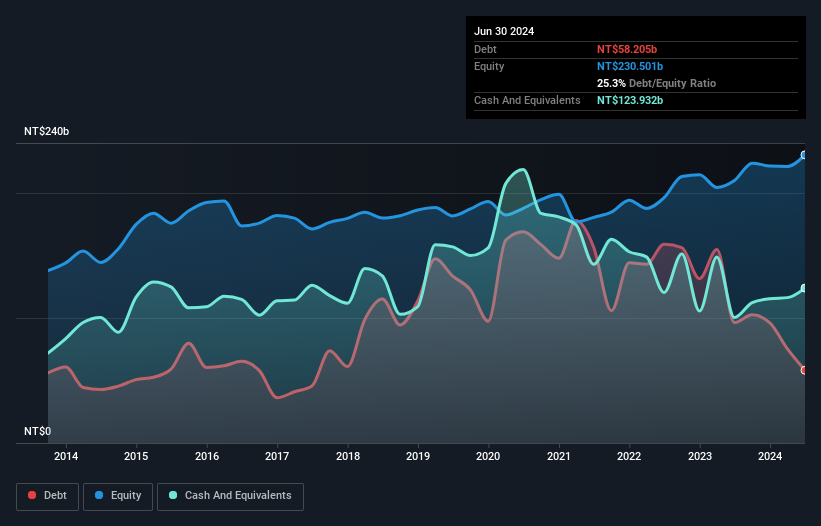Click the 2022 x-axis label

click(x=629, y=456)
